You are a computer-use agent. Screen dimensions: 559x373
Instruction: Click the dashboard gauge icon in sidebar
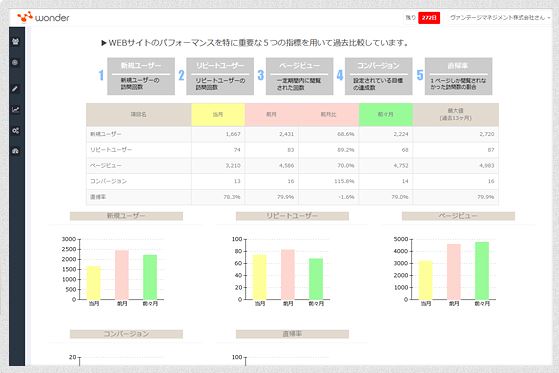pyautogui.click(x=15, y=151)
